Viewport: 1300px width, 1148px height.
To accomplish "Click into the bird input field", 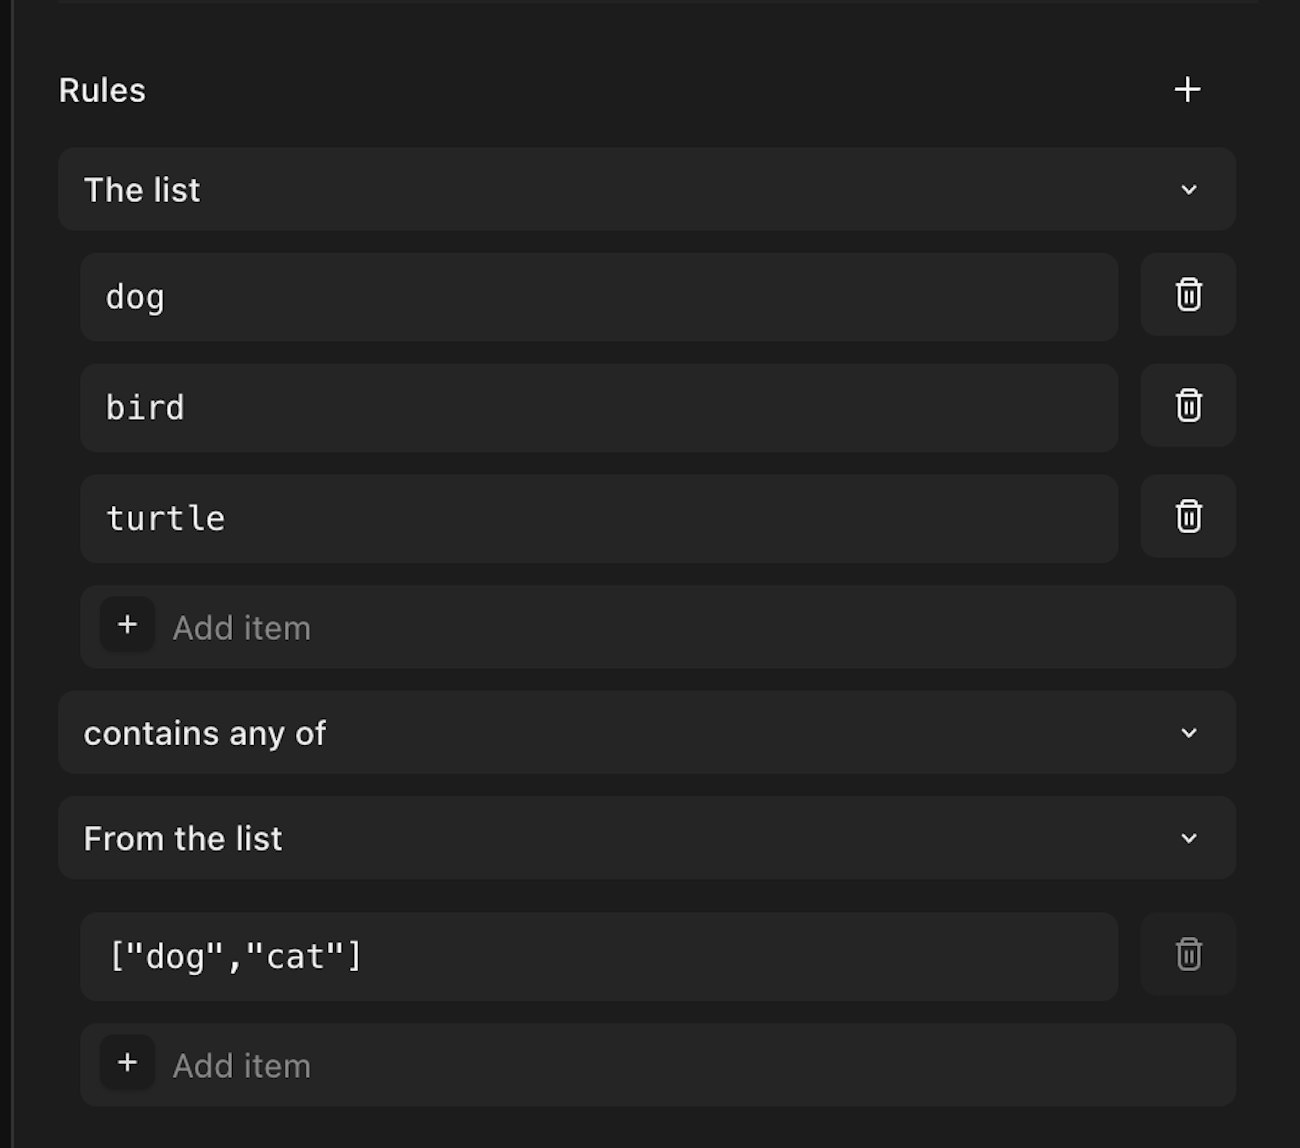I will (598, 408).
